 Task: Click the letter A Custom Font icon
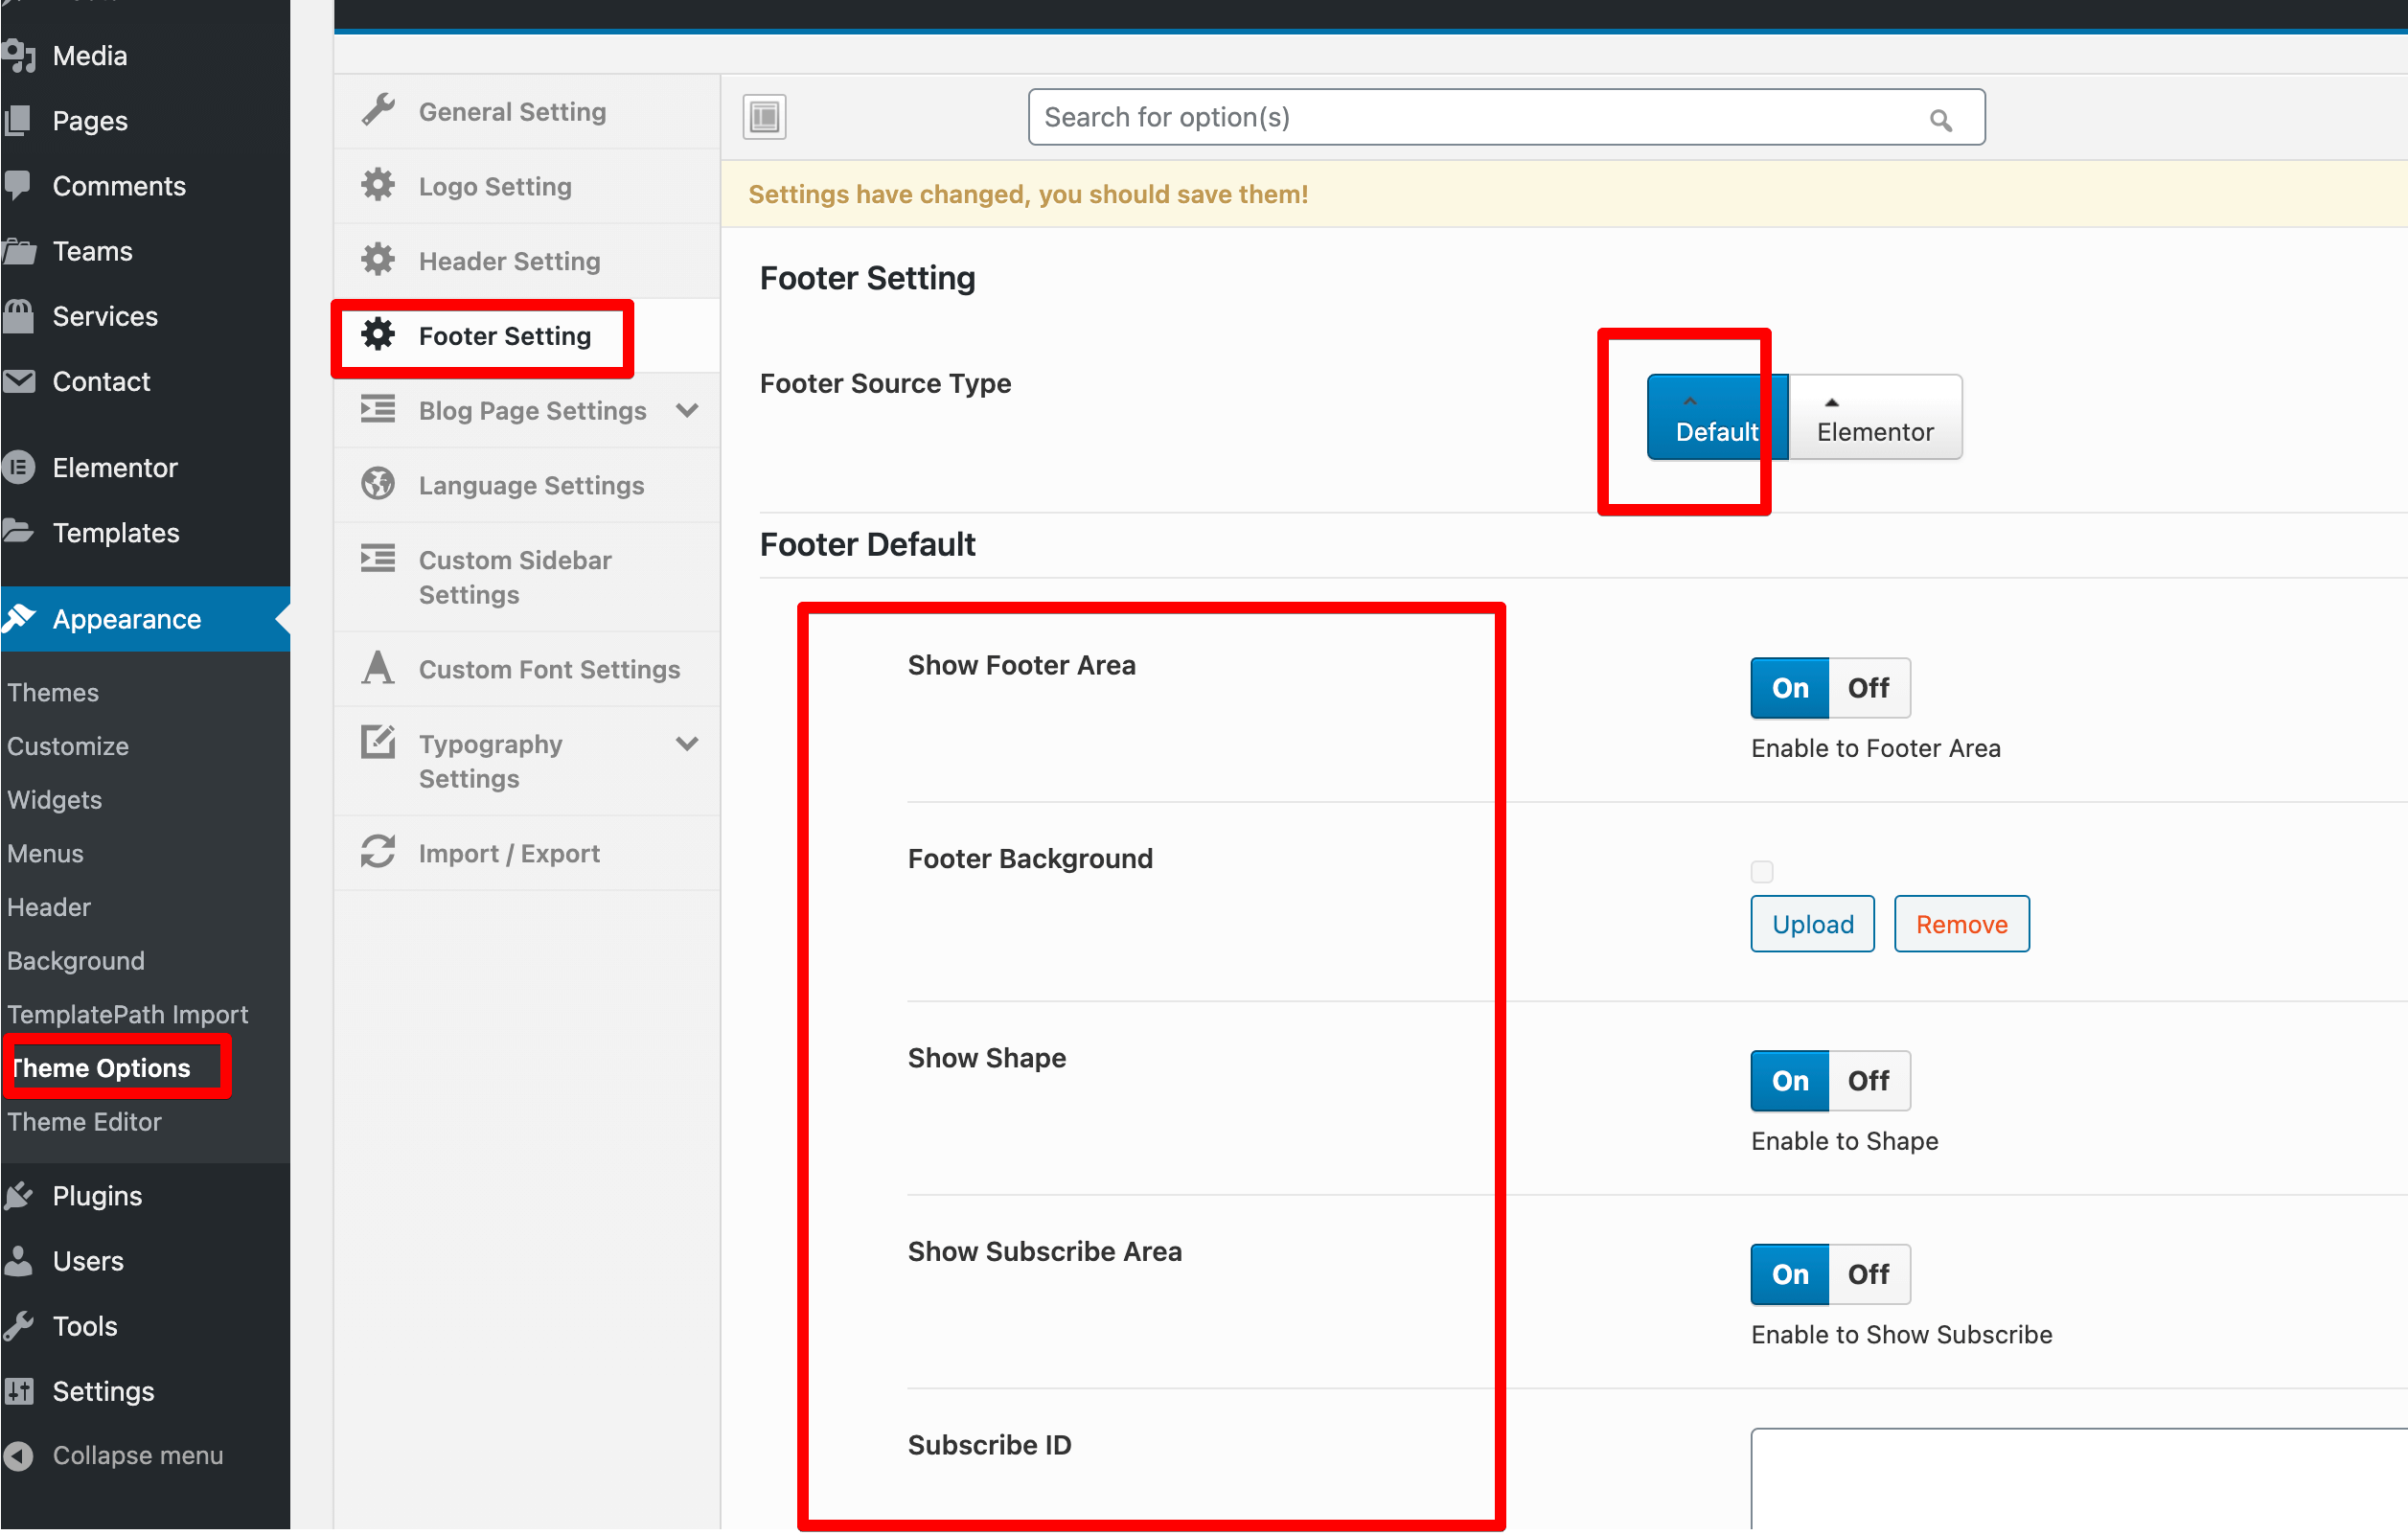click(x=378, y=668)
